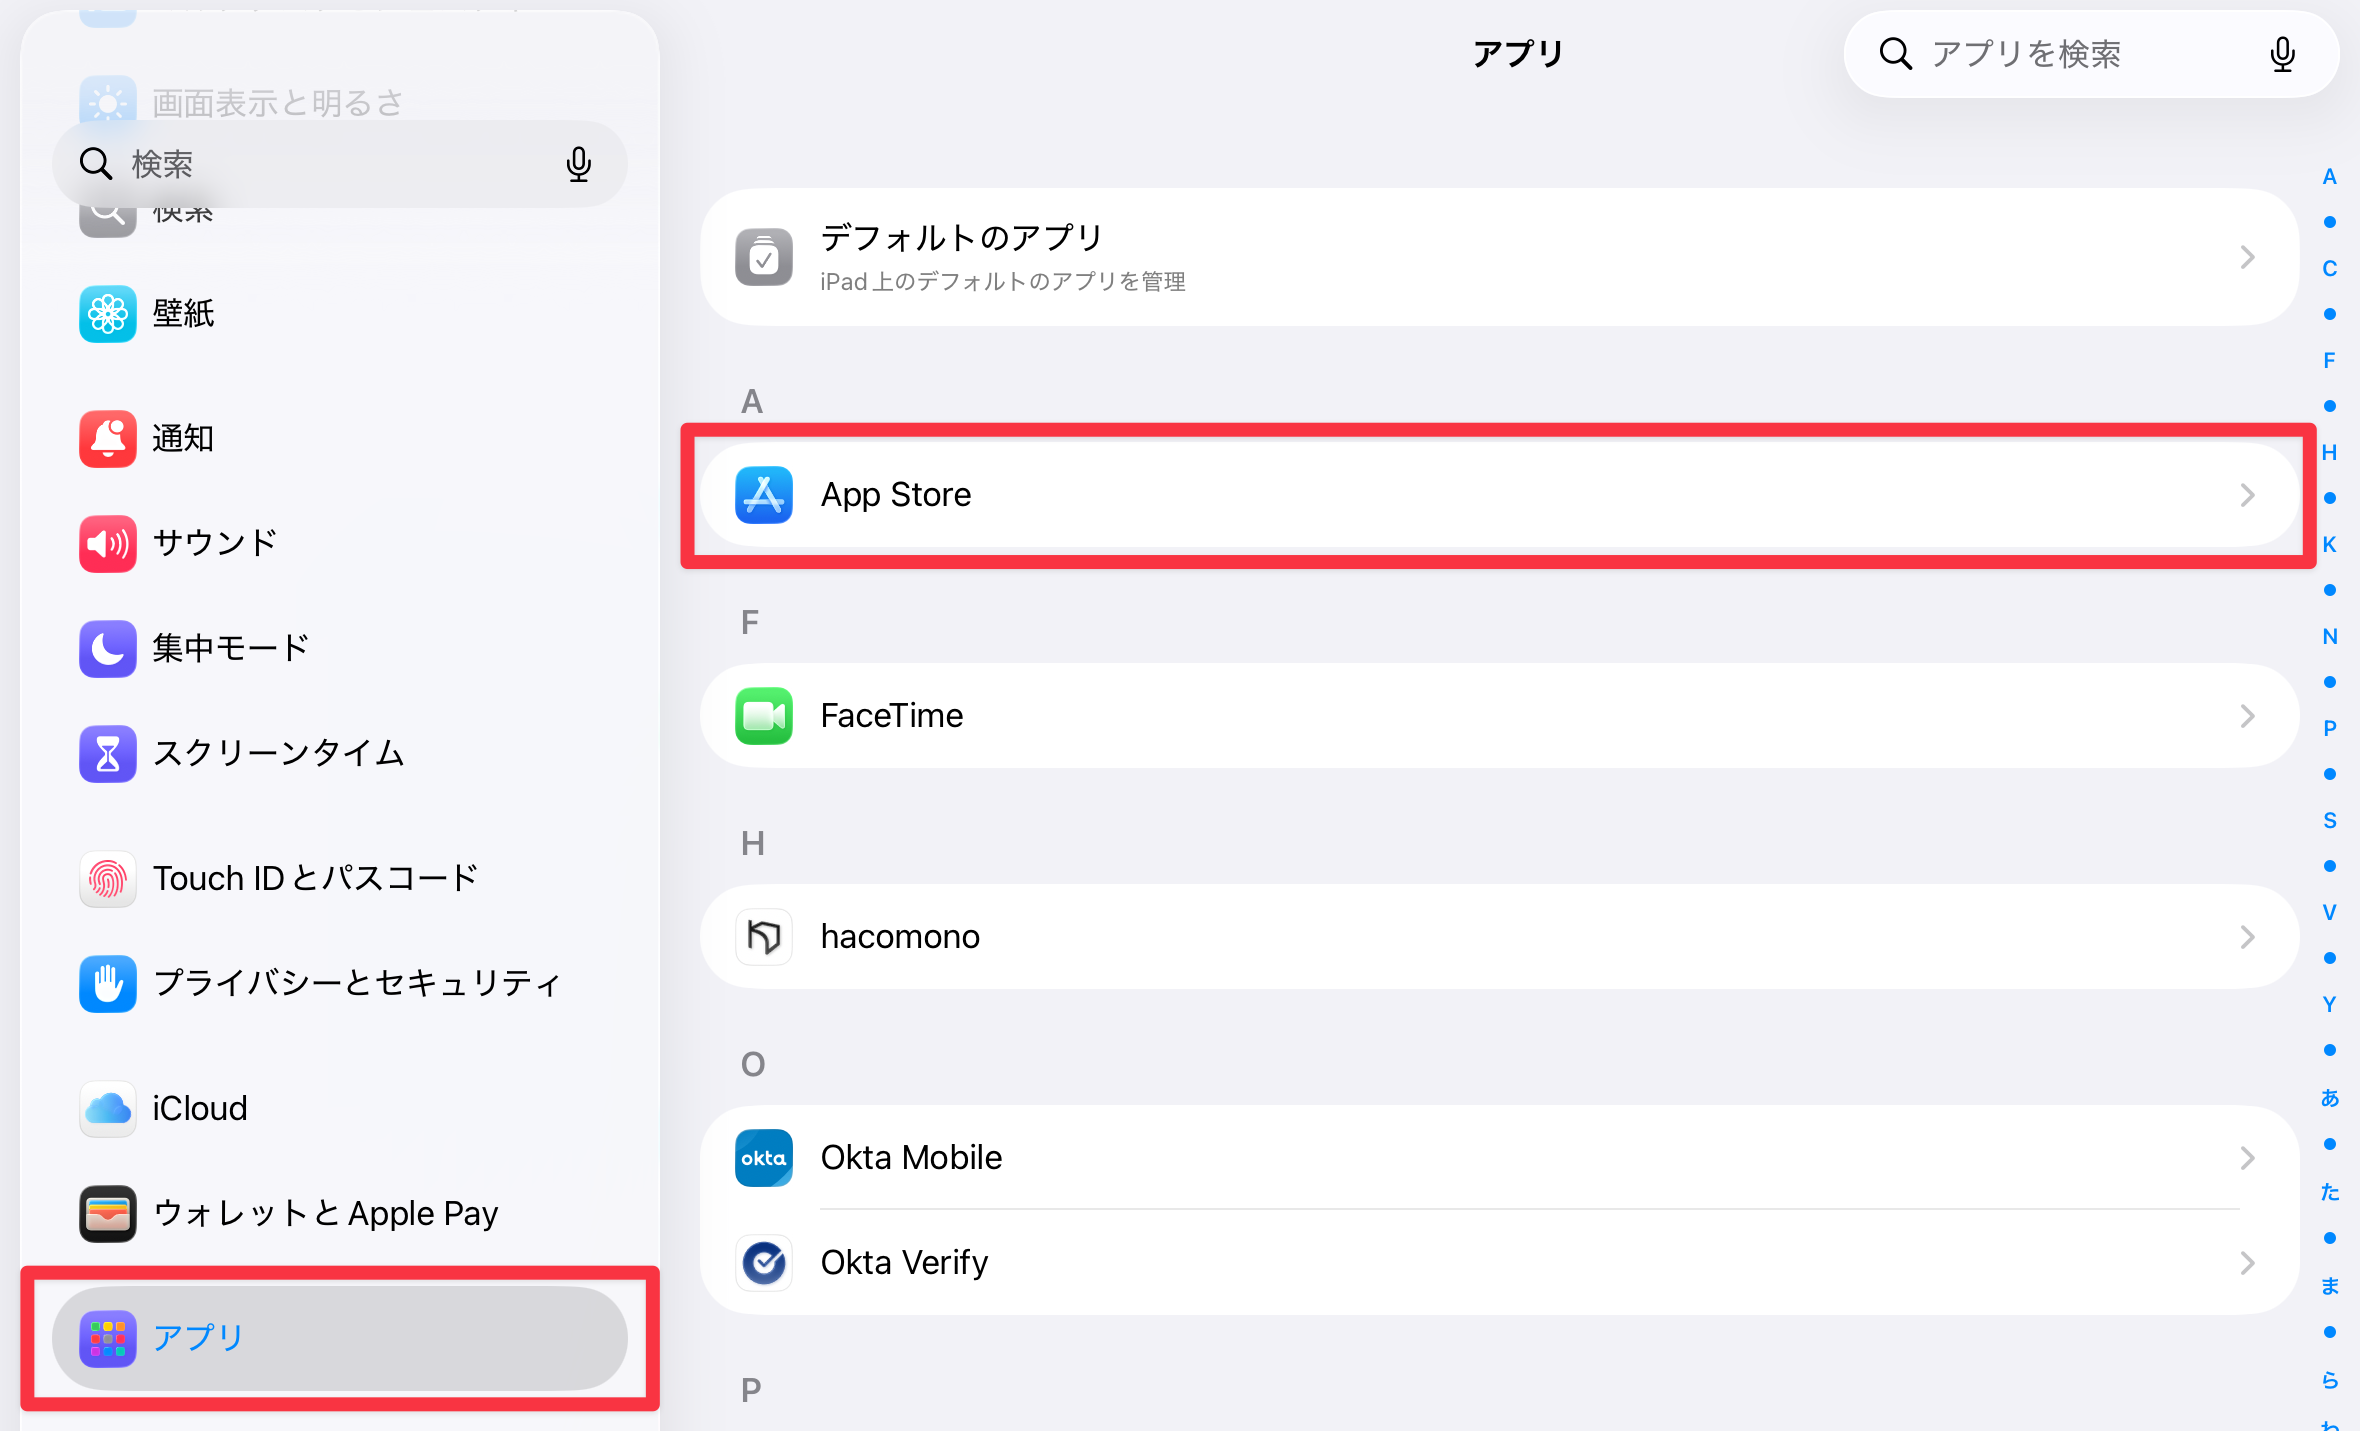Tap the hacomono app icon

[764, 937]
